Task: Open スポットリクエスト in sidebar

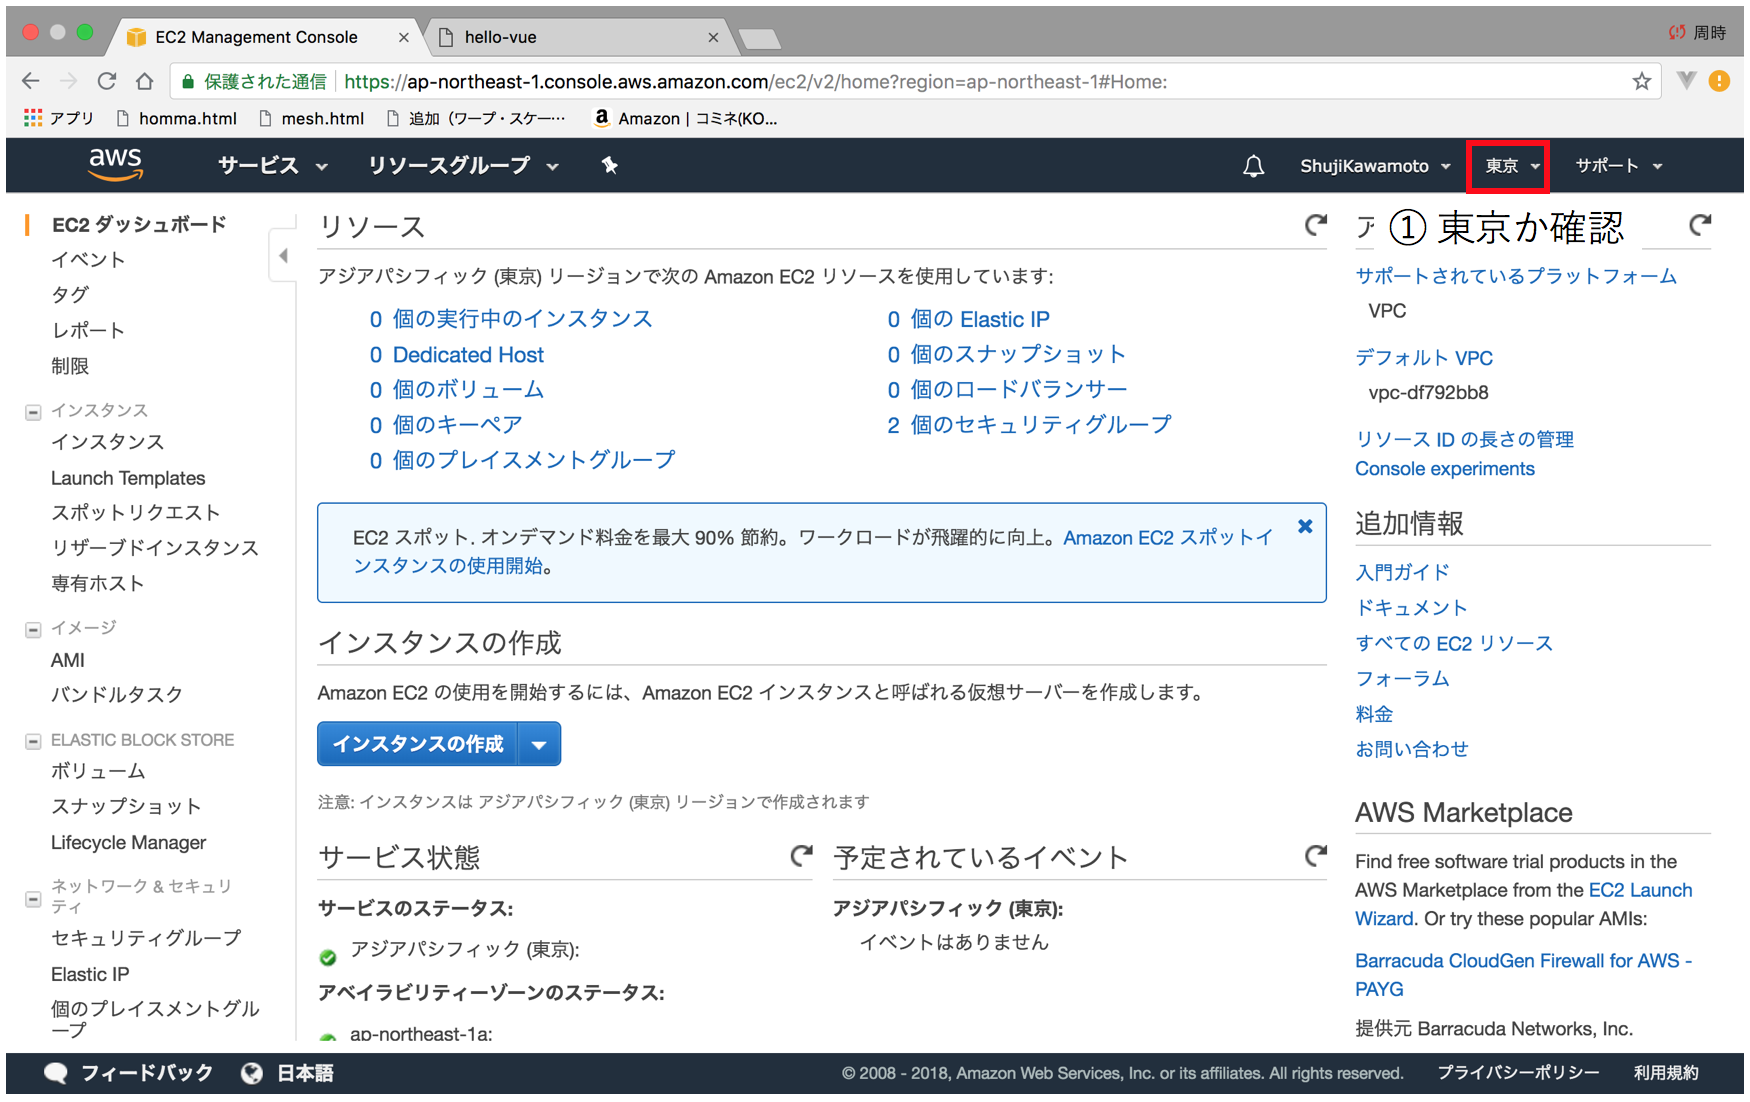Action: point(135,512)
